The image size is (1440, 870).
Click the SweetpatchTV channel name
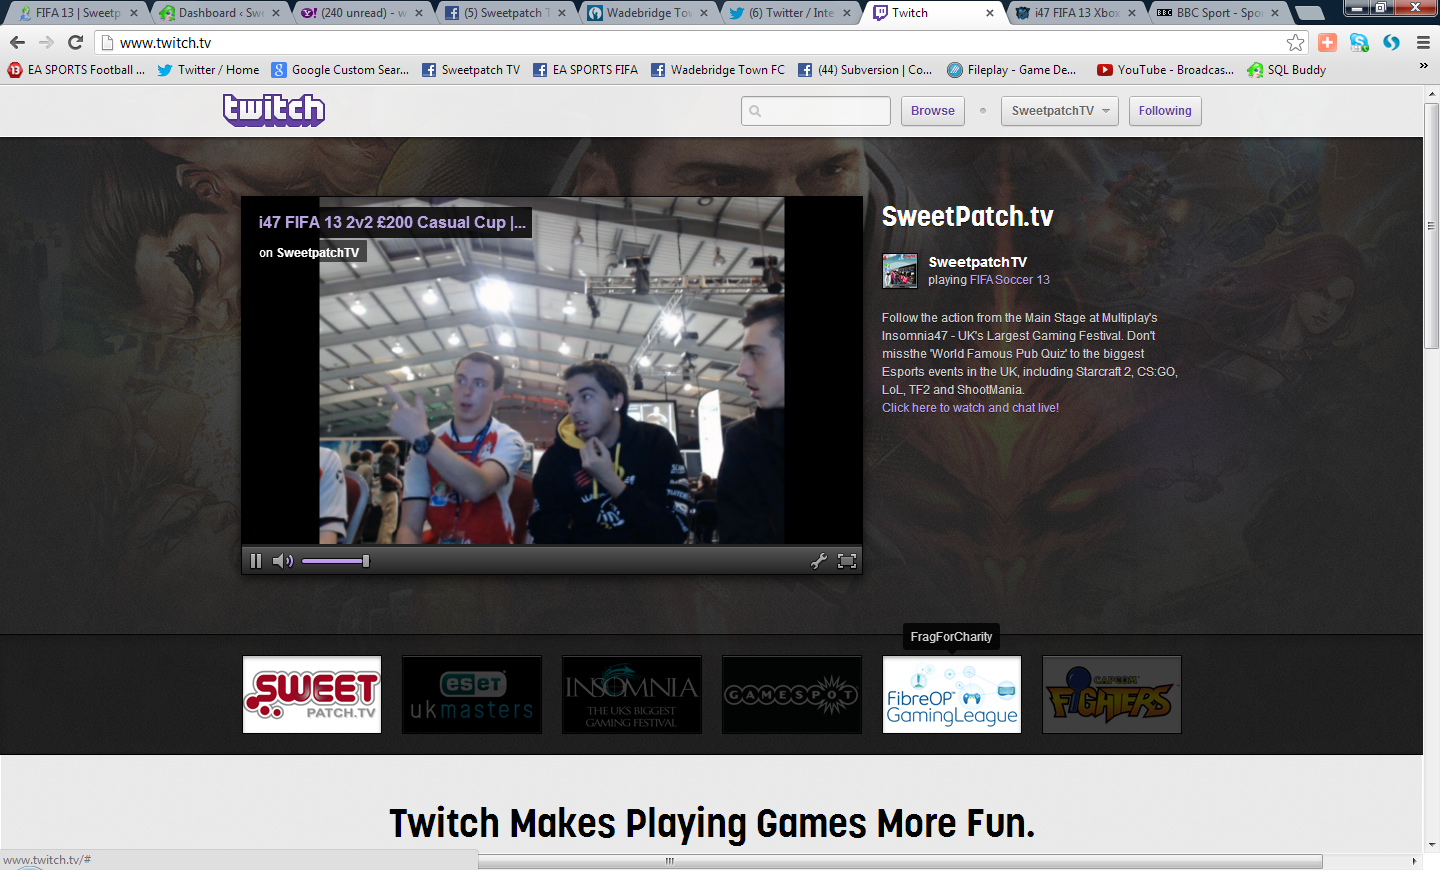(977, 262)
